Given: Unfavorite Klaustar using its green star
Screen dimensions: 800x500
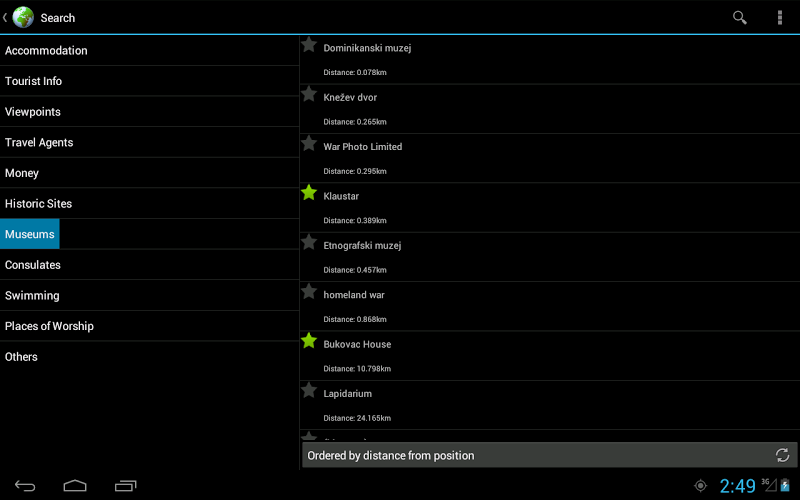Looking at the screenshot, I should (309, 193).
